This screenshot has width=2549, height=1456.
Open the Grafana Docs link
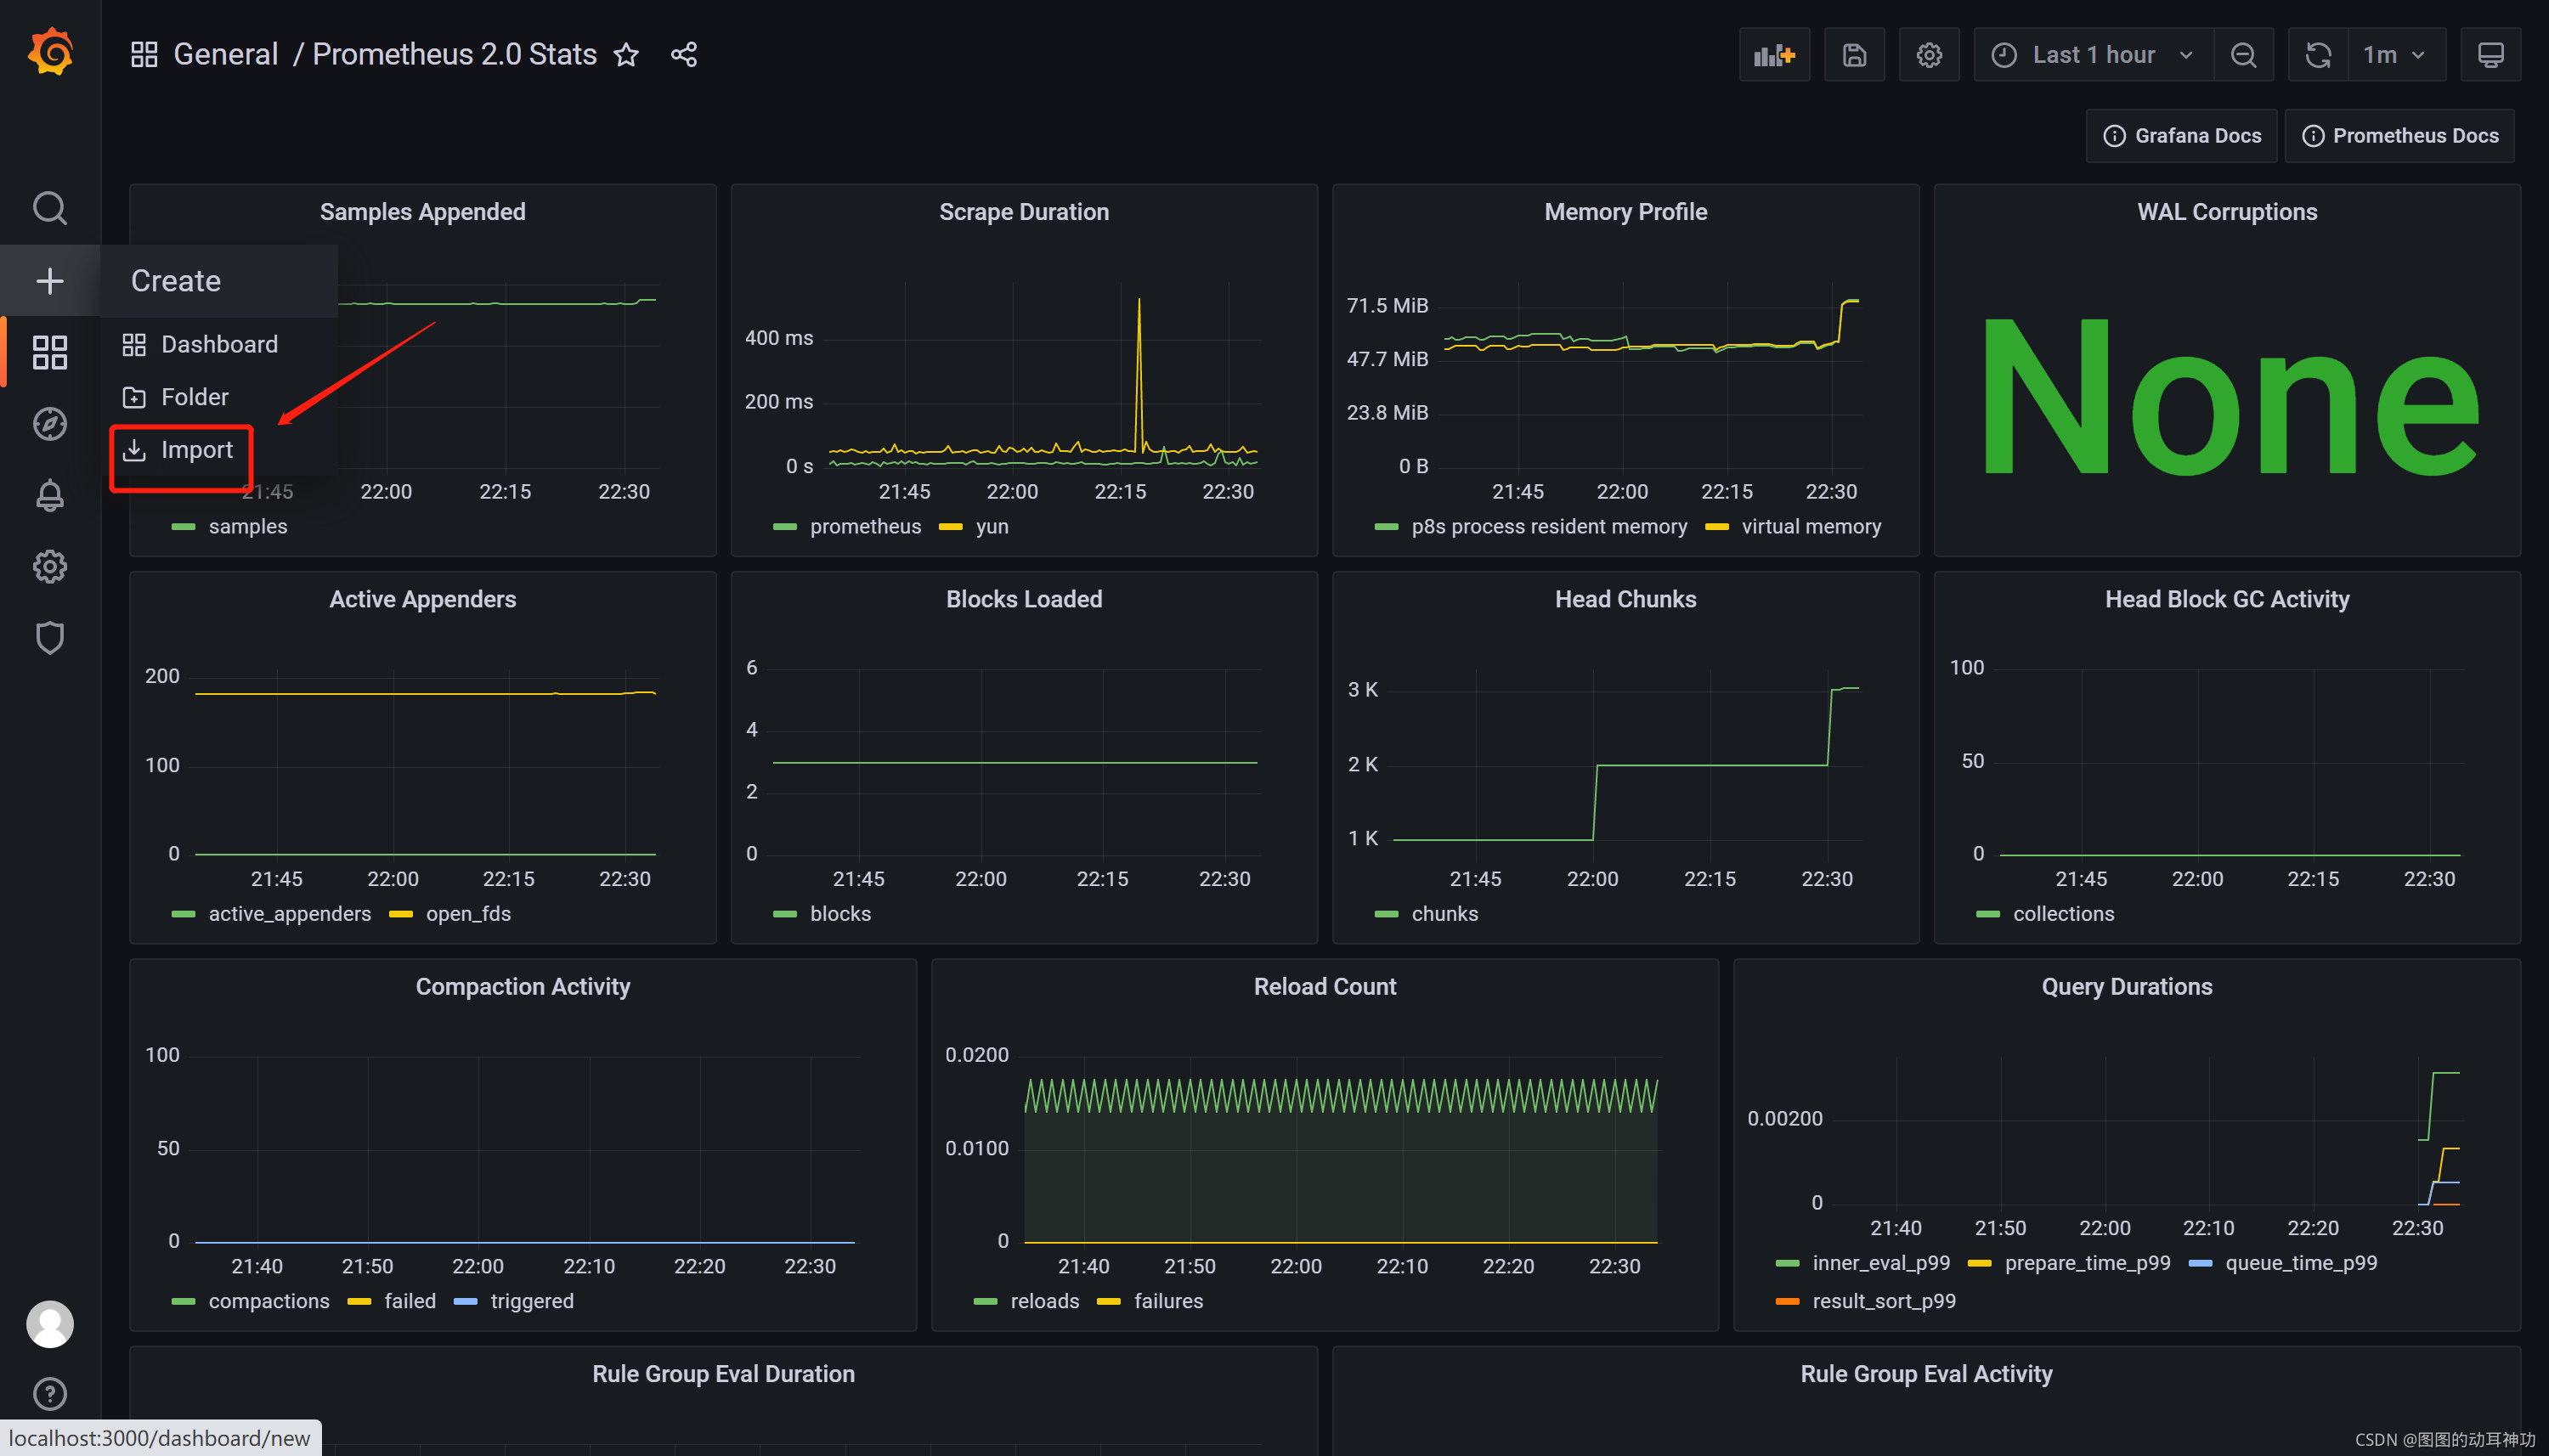(2181, 136)
